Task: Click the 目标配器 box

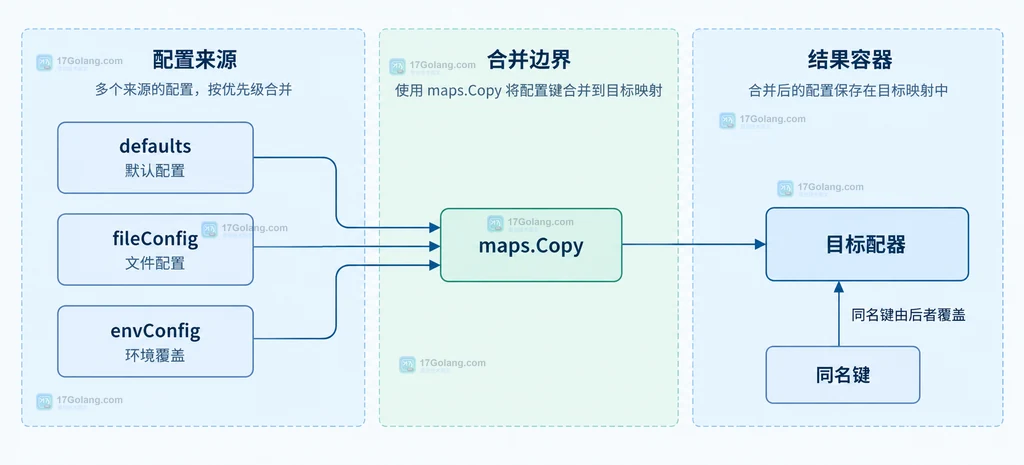Action: (867, 244)
